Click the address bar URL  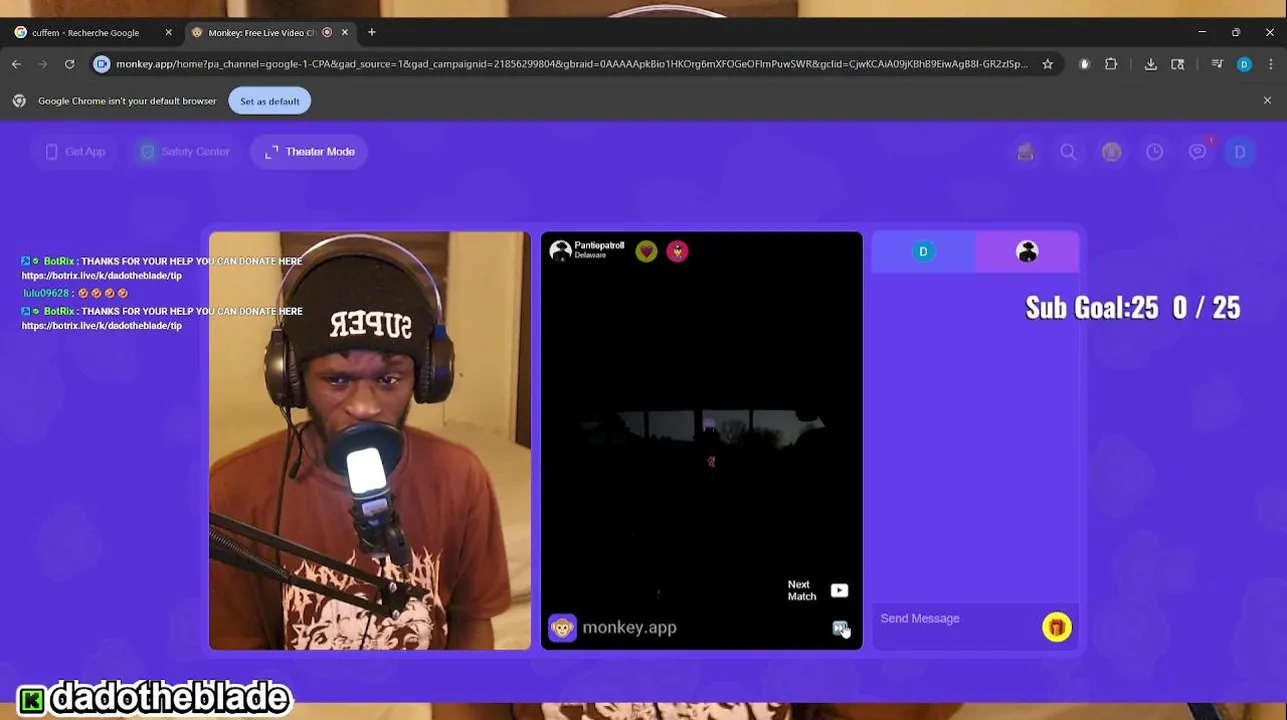click(571, 64)
